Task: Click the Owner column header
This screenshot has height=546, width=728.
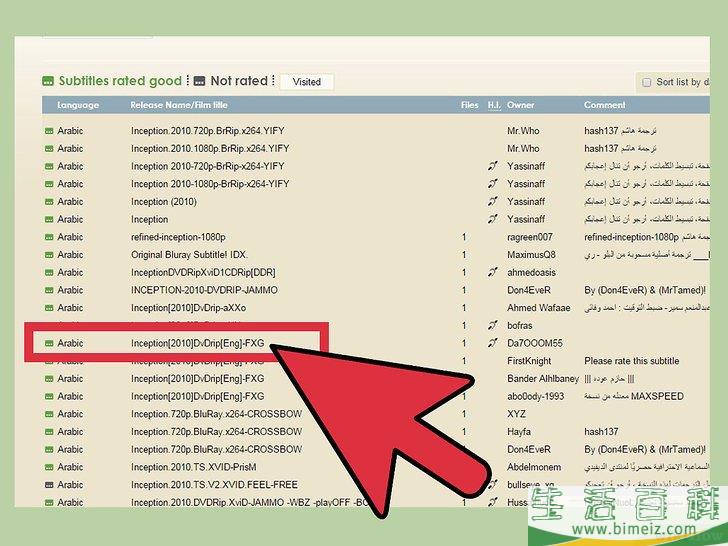Action: (x=520, y=105)
